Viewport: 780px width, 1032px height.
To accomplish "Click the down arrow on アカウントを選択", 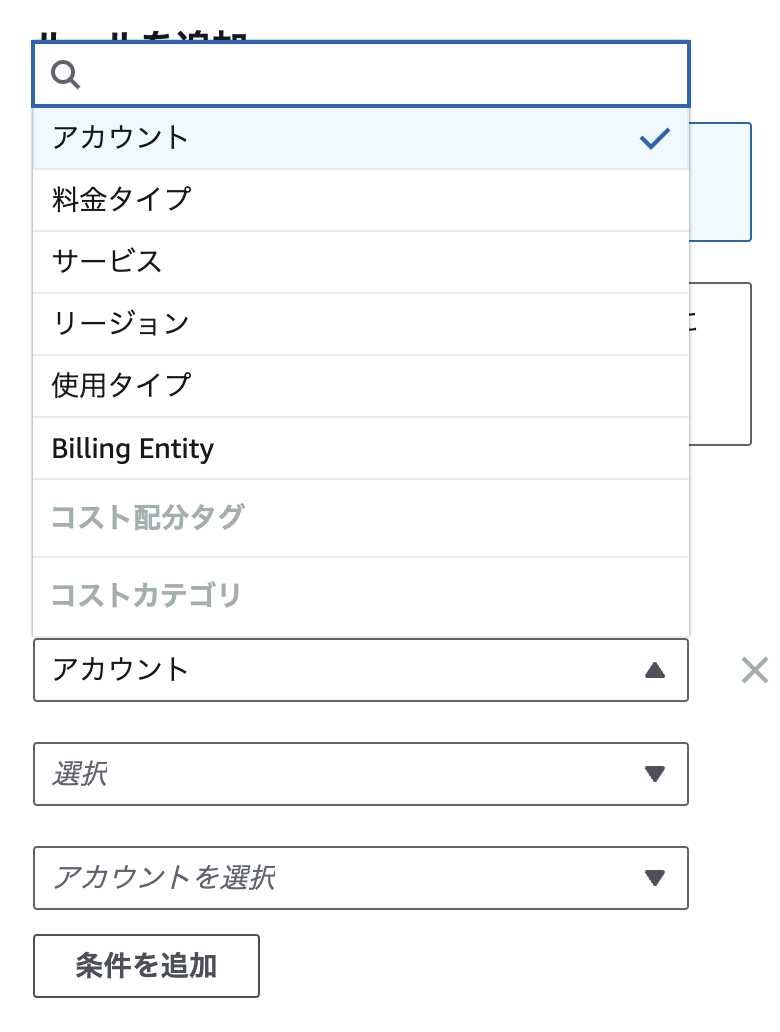I will tap(654, 878).
